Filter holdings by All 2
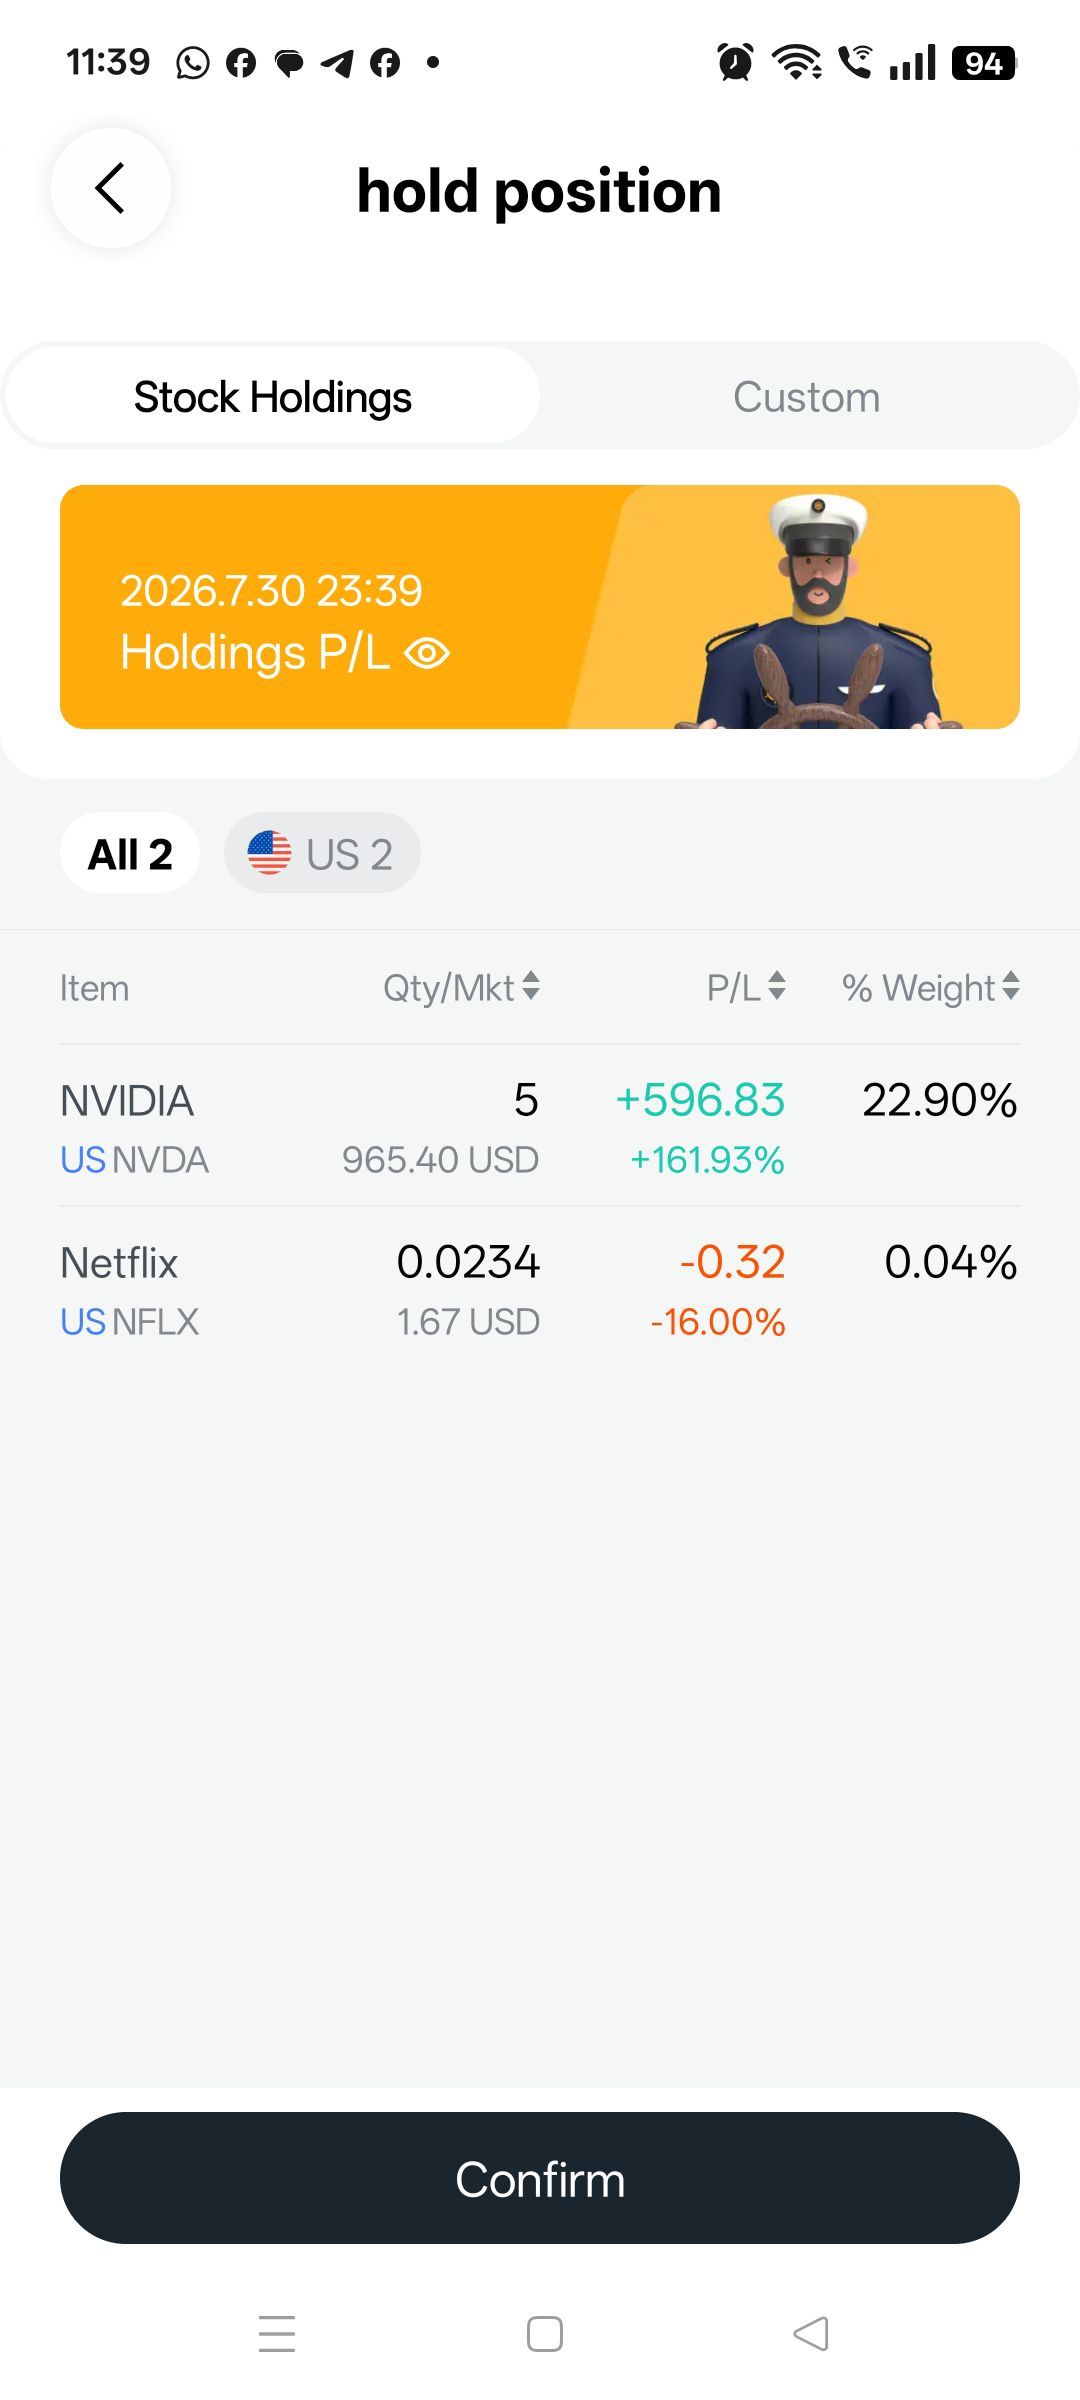 pyautogui.click(x=130, y=854)
